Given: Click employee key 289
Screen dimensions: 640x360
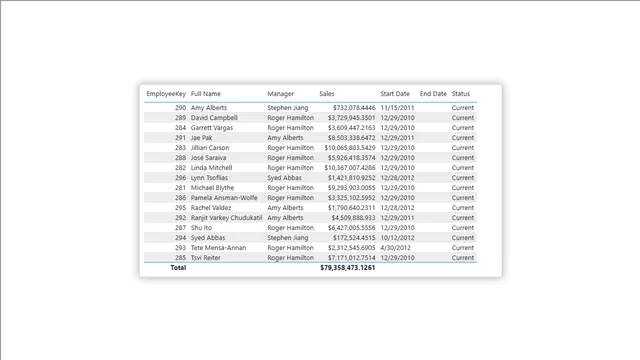Looking at the screenshot, I should (180, 118).
